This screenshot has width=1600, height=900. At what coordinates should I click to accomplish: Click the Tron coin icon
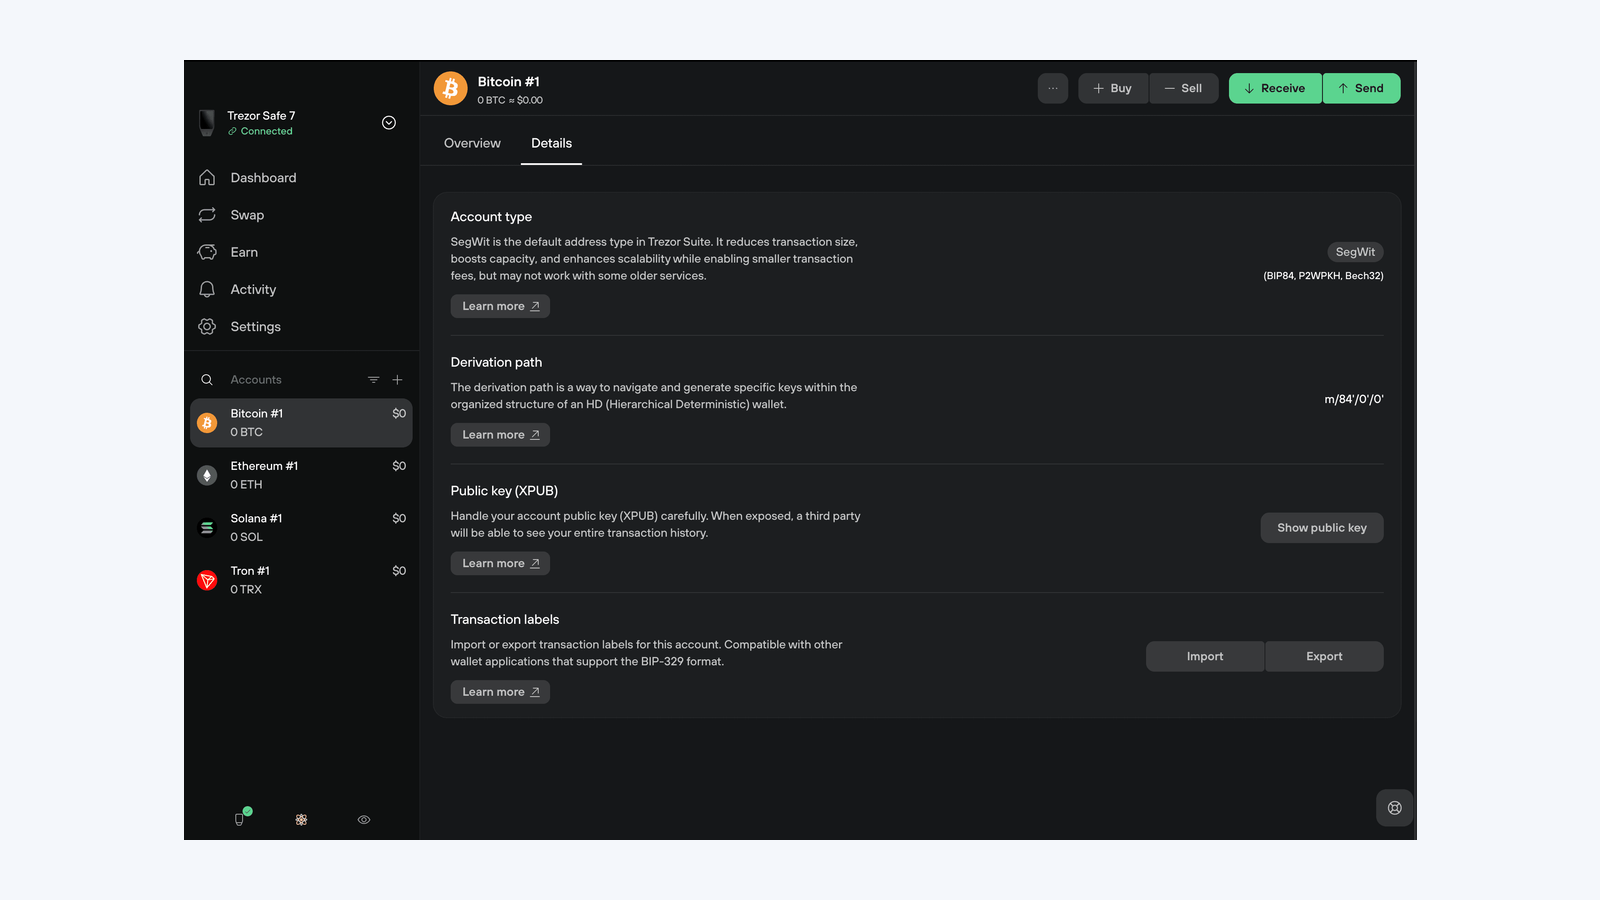click(x=207, y=580)
